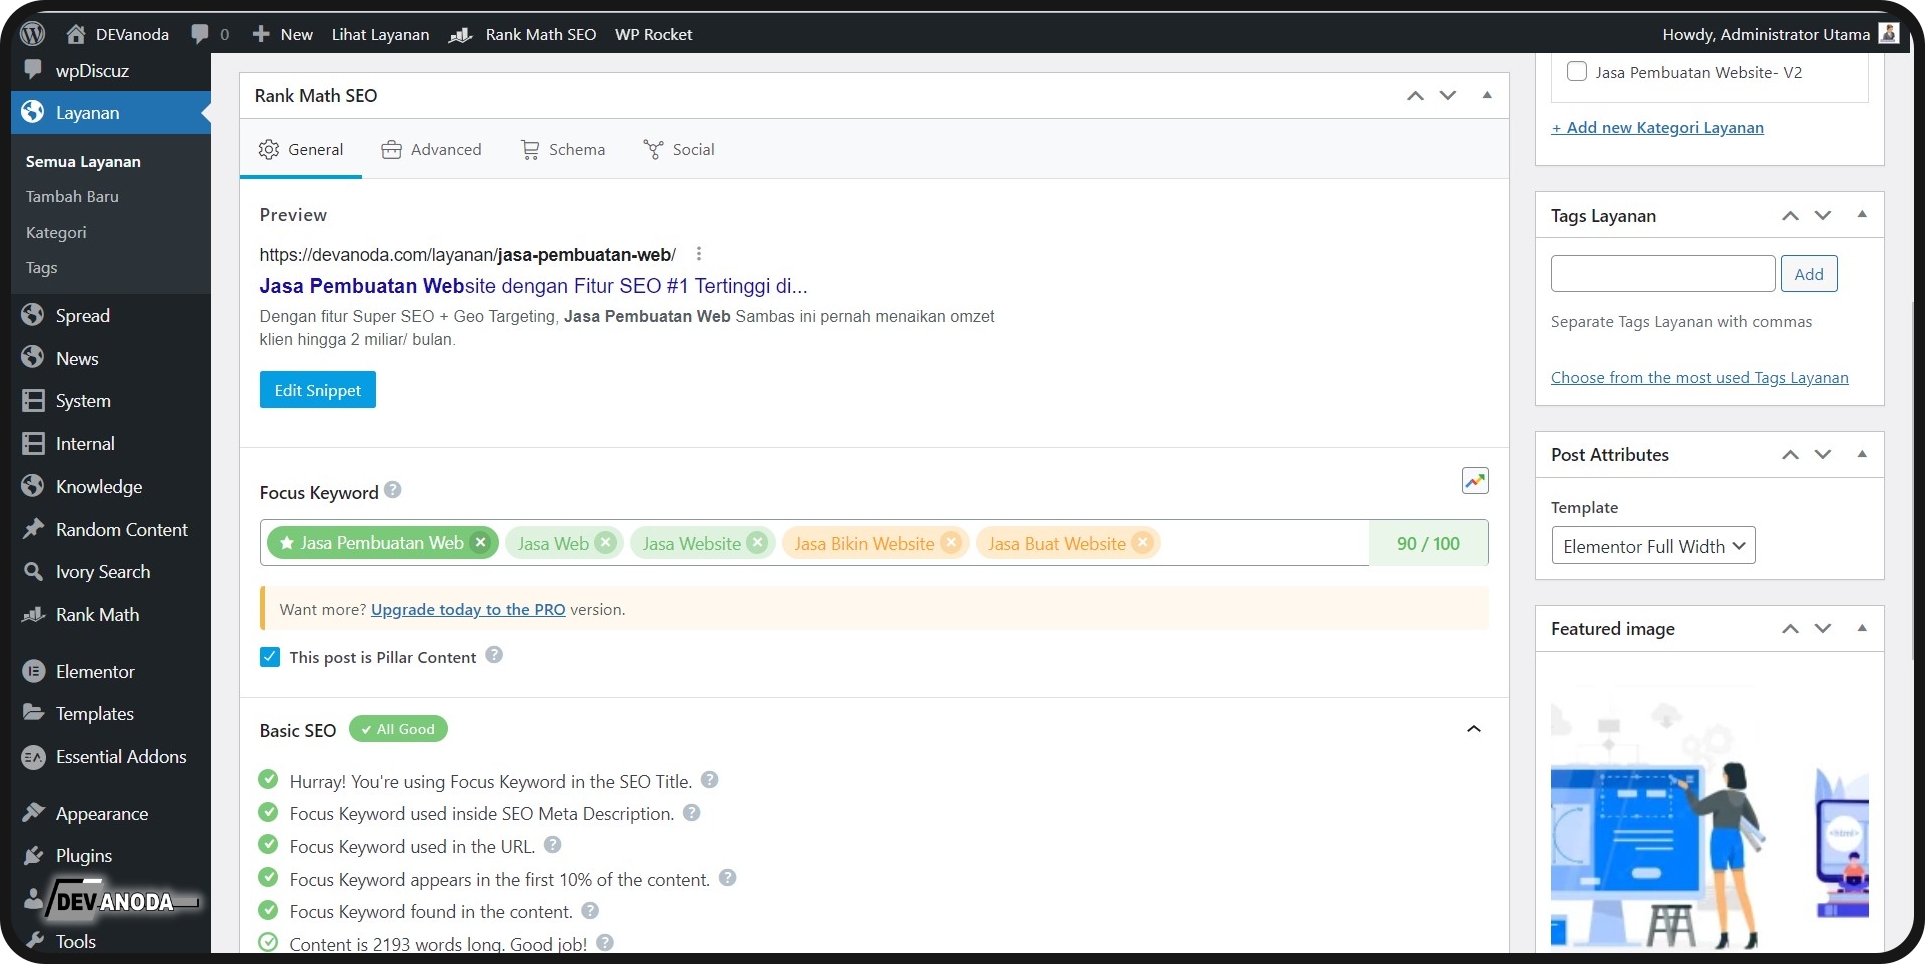Remove the Jasa Website keyword tag

(x=757, y=542)
